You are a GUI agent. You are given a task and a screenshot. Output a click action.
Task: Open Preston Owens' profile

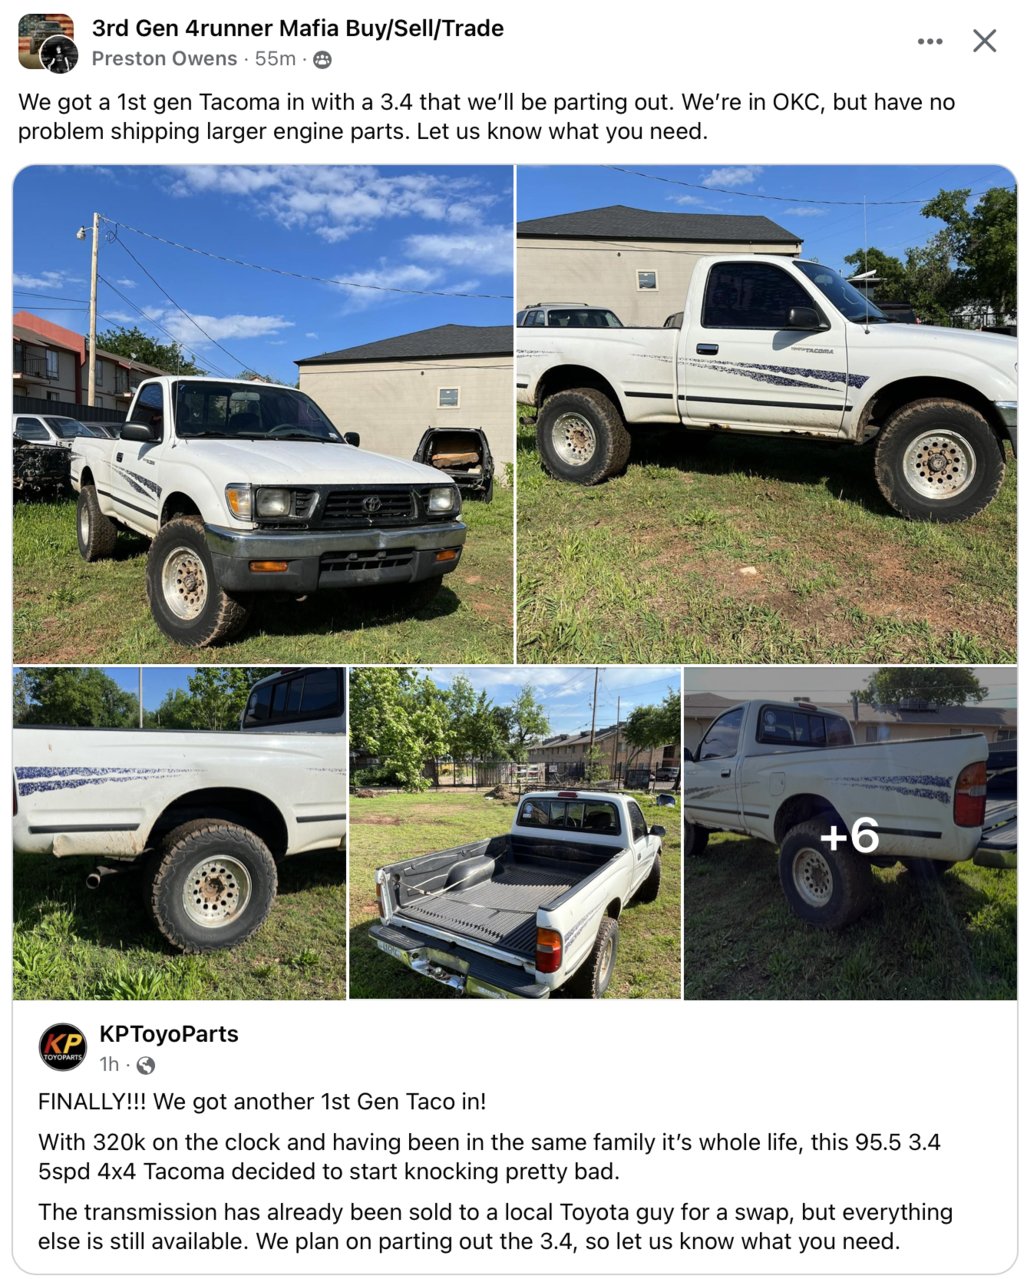click(x=164, y=59)
